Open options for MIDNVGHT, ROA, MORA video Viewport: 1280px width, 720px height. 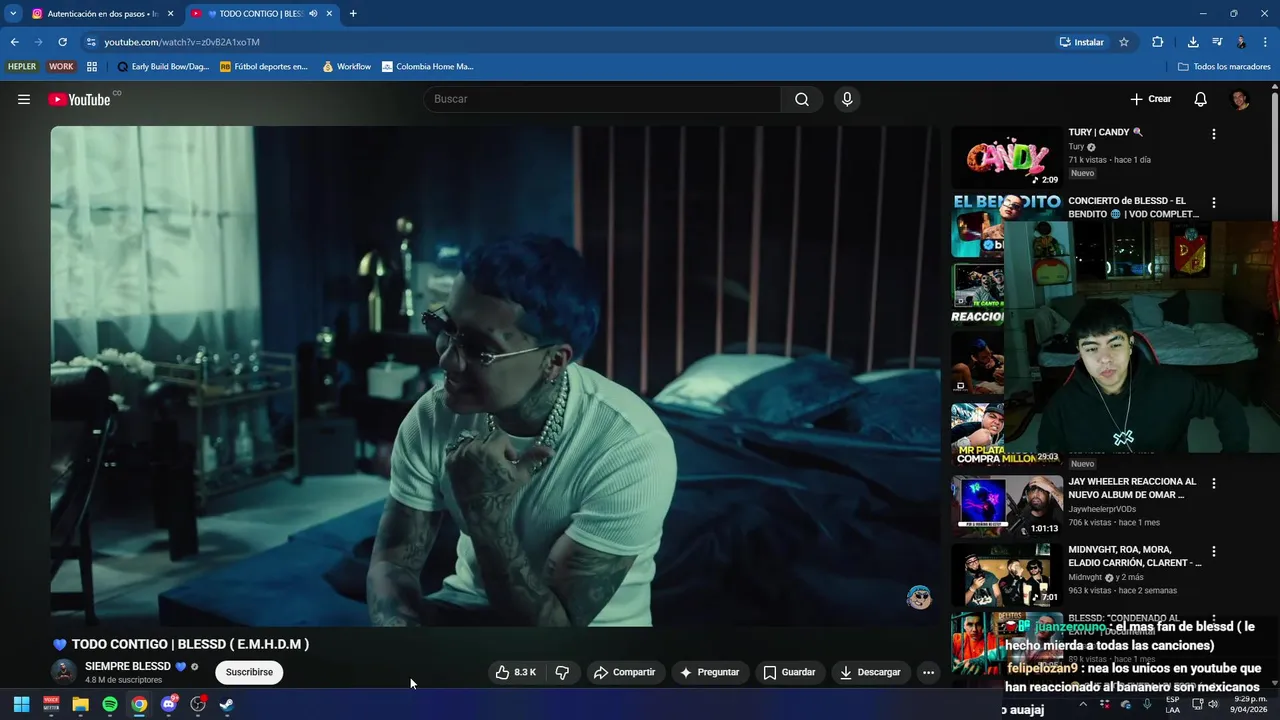(1214, 551)
